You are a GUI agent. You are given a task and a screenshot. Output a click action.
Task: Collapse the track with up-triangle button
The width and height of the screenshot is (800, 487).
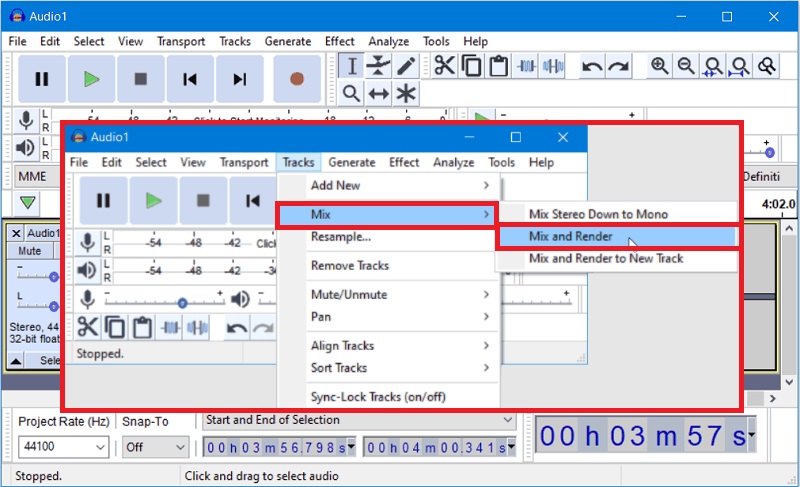click(x=16, y=361)
